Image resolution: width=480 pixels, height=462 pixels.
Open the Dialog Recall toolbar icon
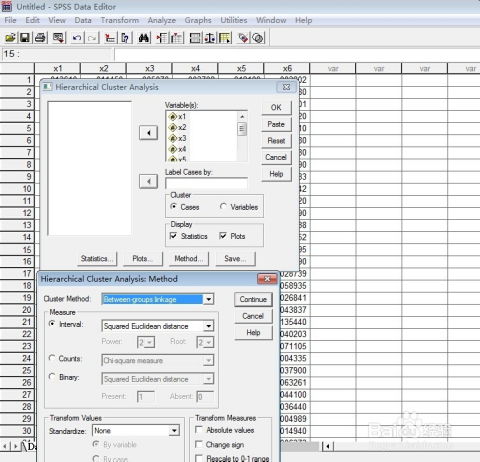[x=59, y=38]
